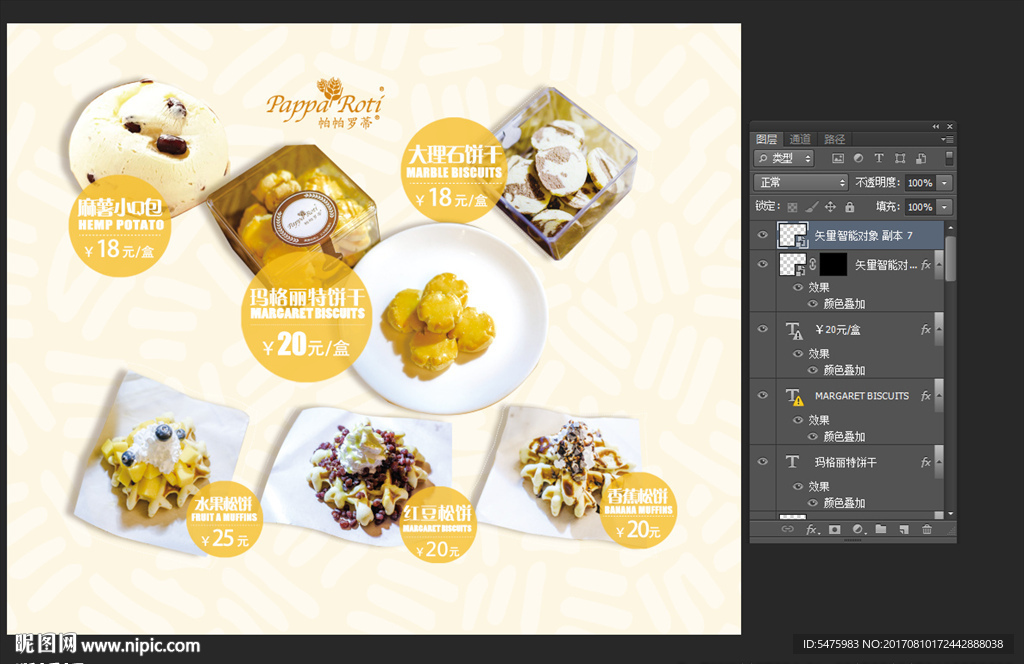Click the text layer icon of MARGARET BISCUITS
Viewport: 1024px width, 664px height.
click(x=794, y=396)
